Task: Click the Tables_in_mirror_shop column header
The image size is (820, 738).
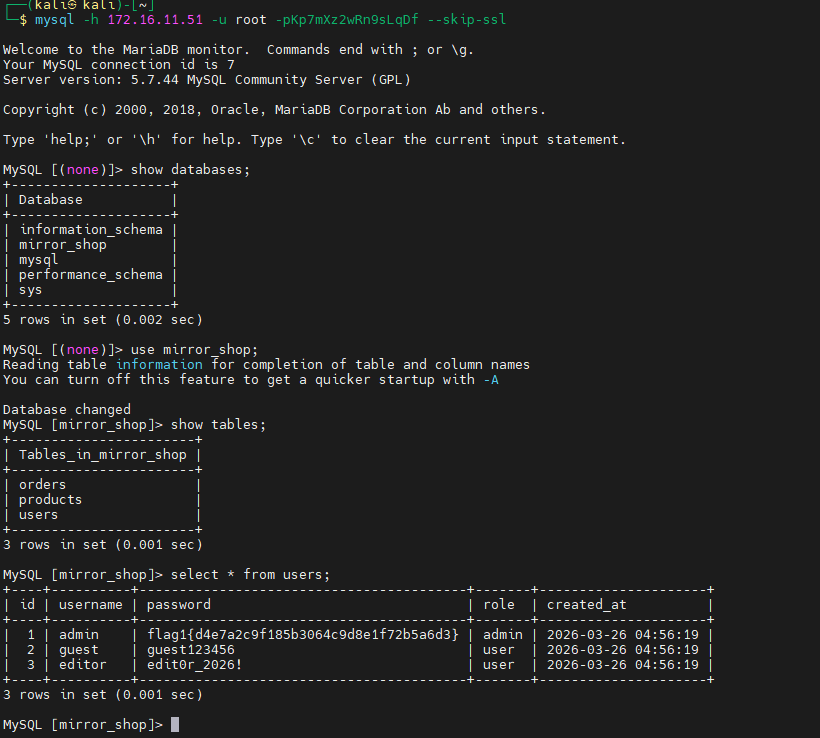Action: click(x=102, y=454)
